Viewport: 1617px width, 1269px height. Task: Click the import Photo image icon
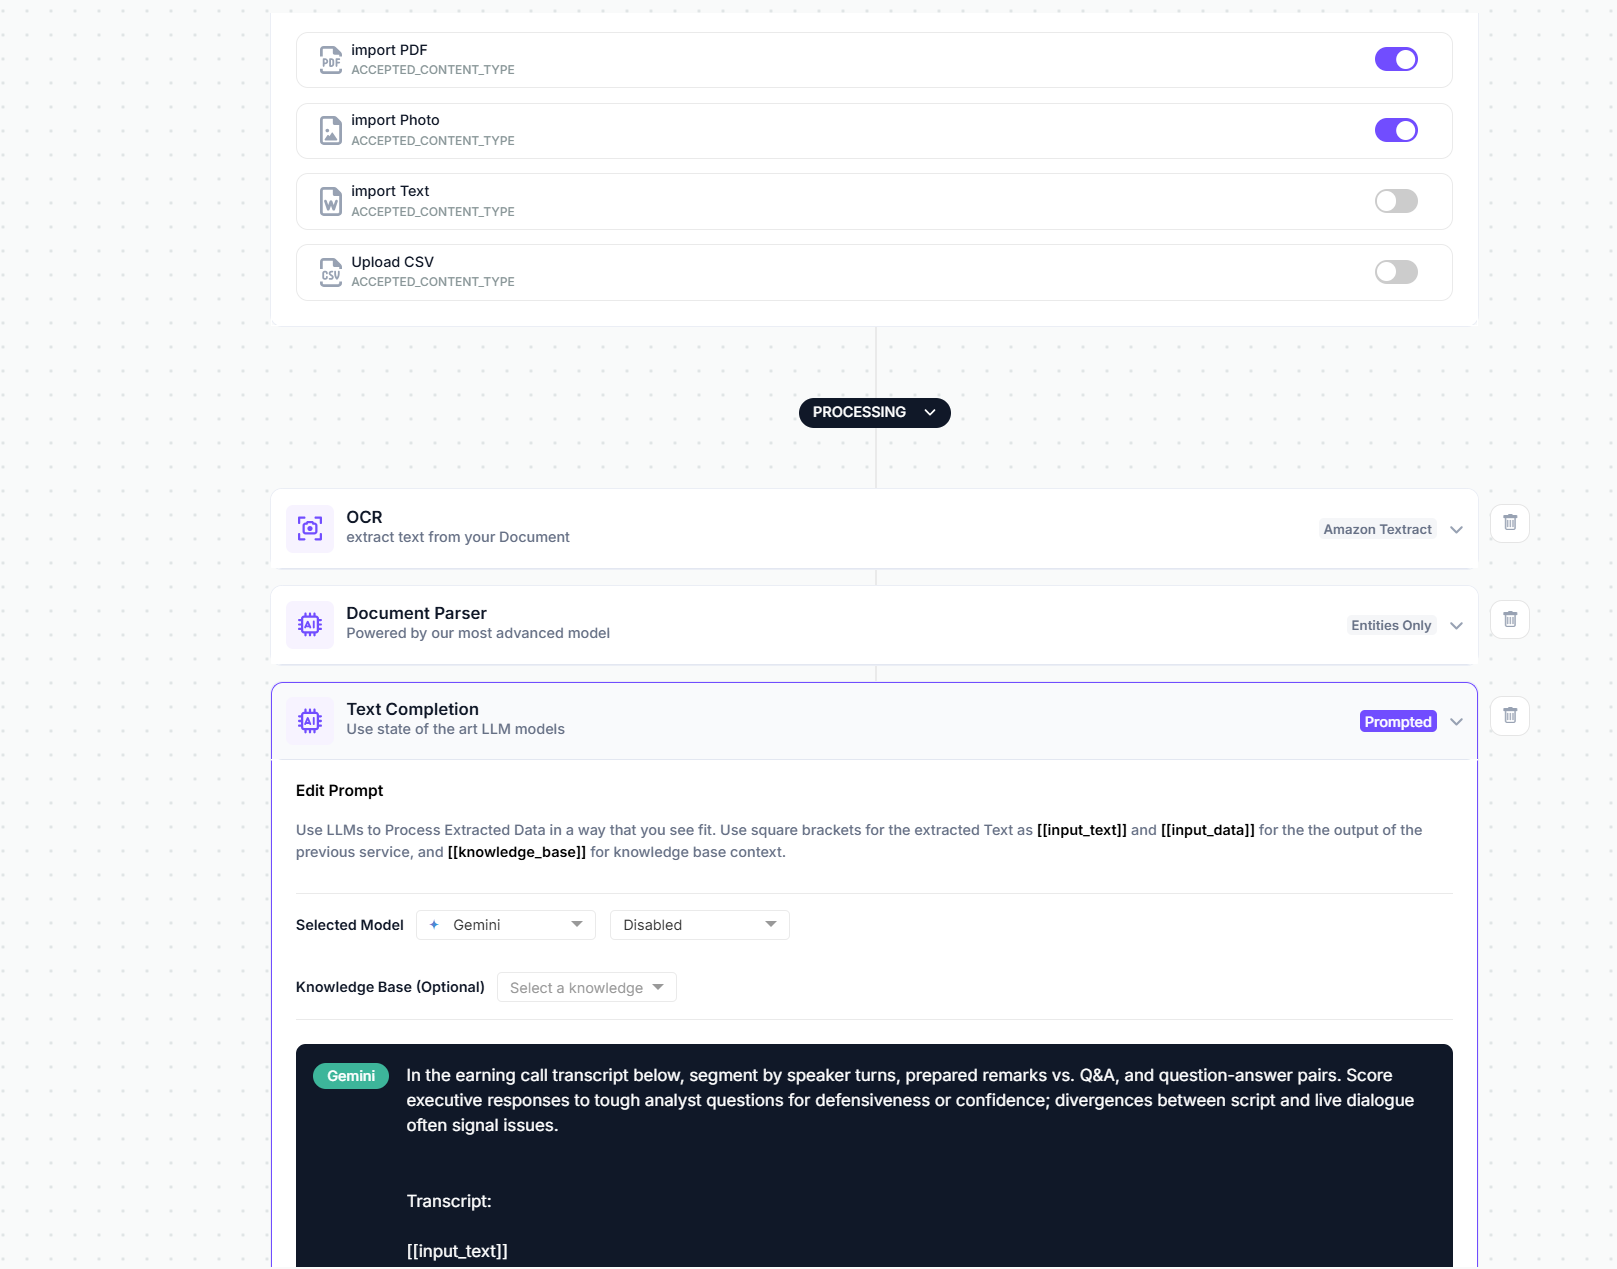tap(330, 131)
